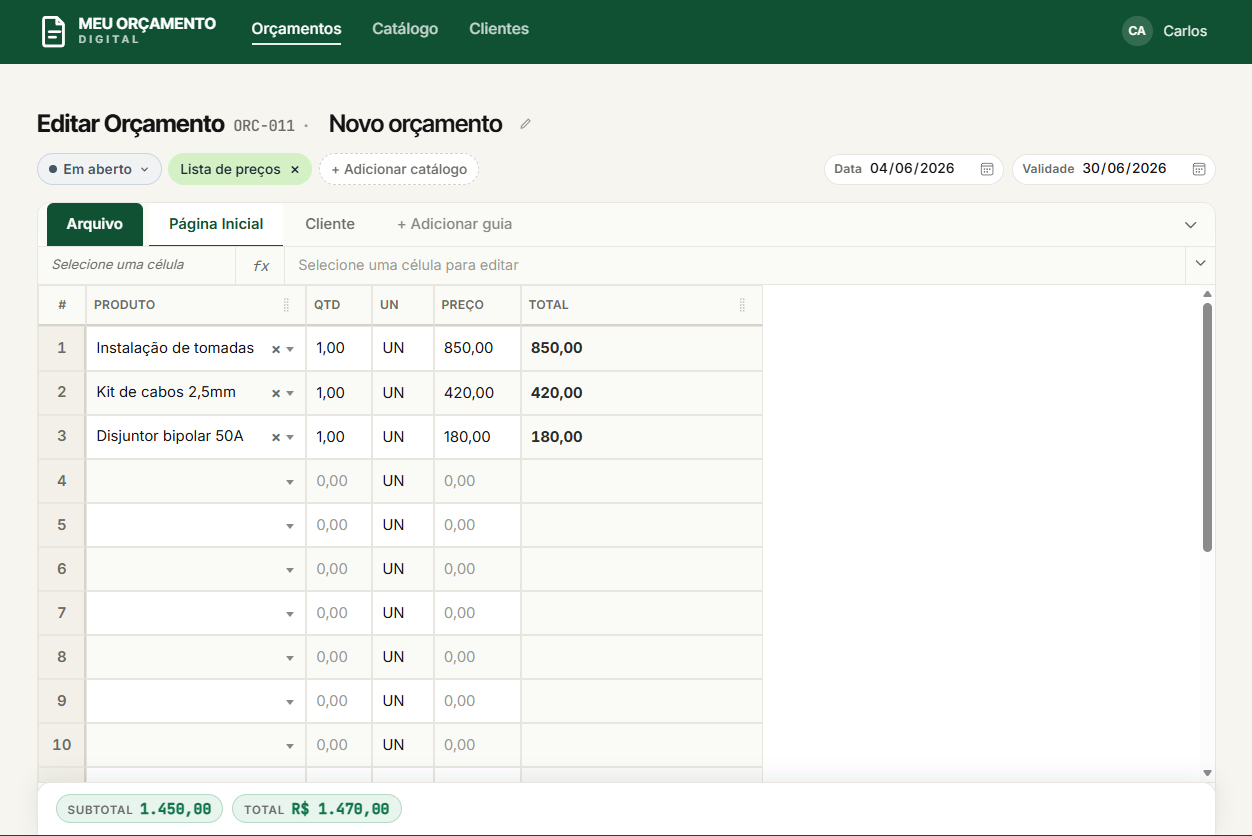Click the formula input 'Selecione uma célula para editar'

[x=735, y=265]
